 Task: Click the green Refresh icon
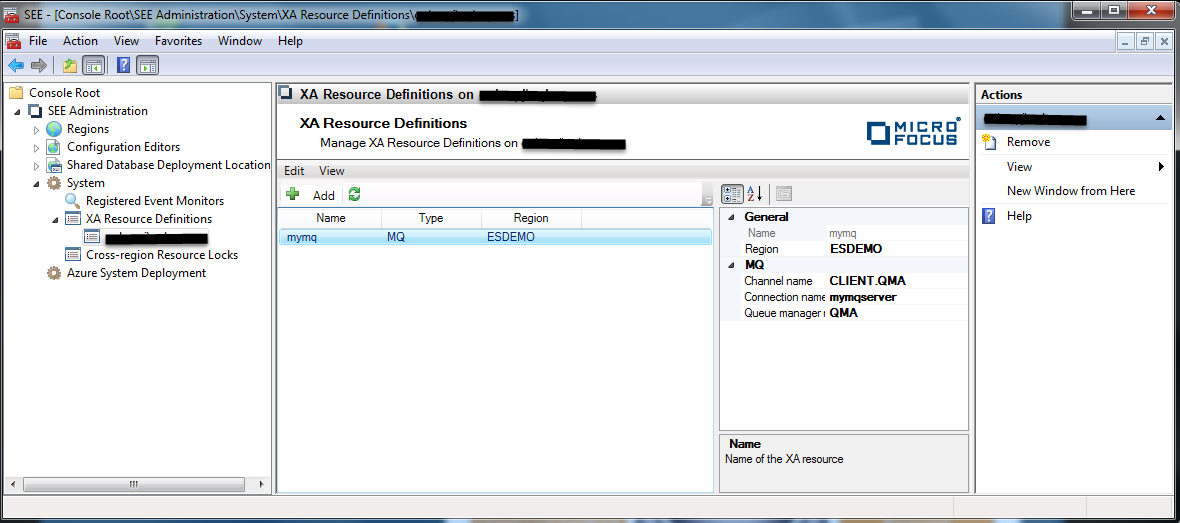pyautogui.click(x=354, y=194)
